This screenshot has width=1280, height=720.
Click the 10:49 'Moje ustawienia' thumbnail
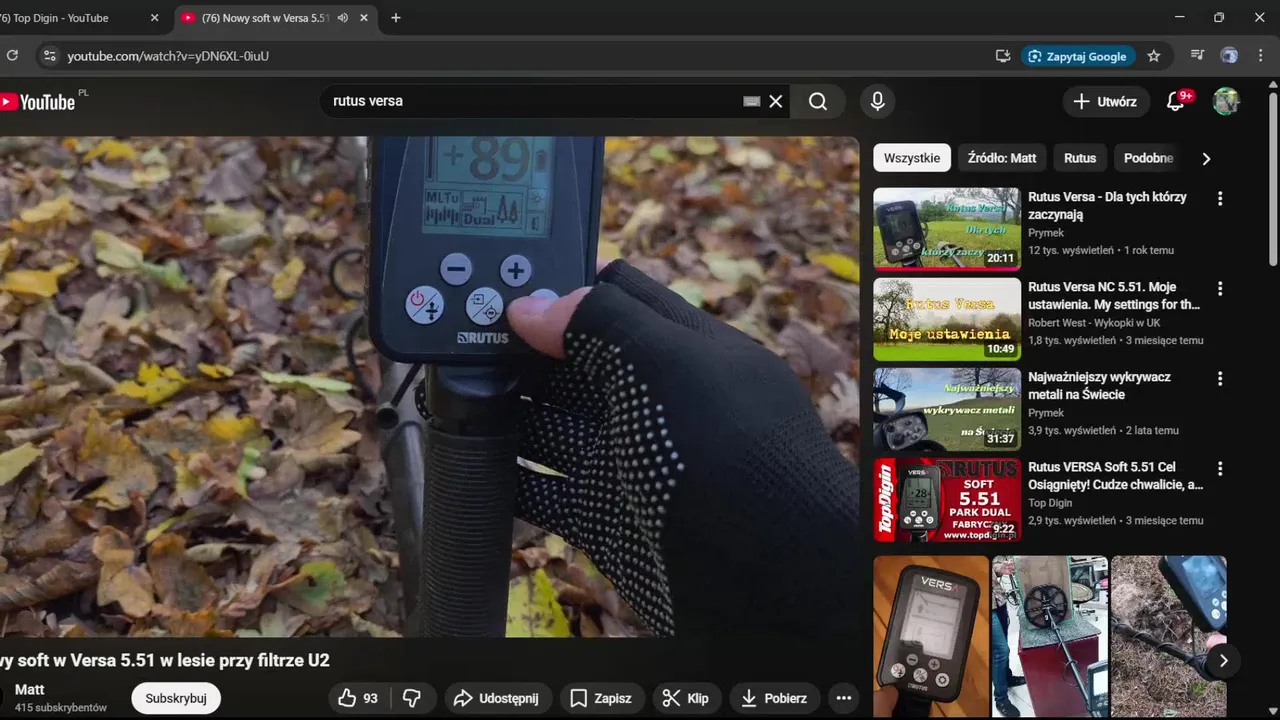(x=947, y=319)
